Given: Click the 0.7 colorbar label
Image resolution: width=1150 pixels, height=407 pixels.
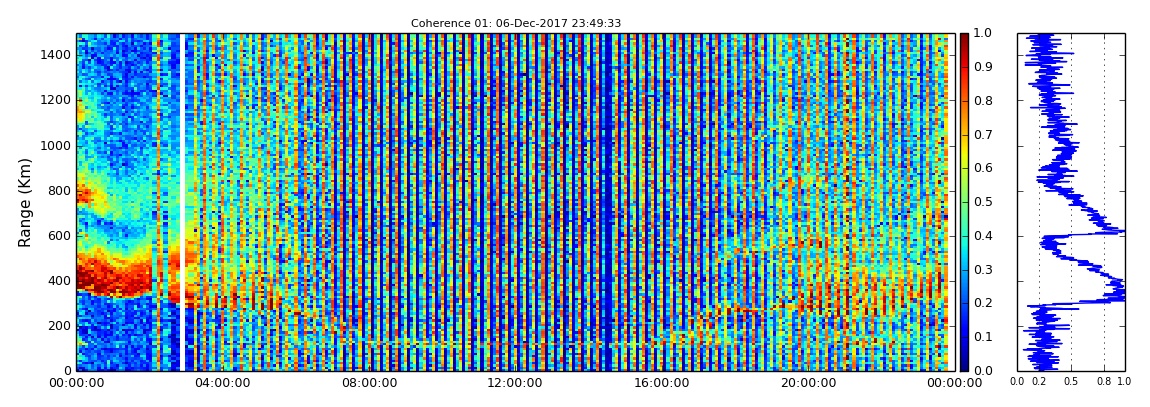Looking at the screenshot, I should pyautogui.click(x=982, y=134).
